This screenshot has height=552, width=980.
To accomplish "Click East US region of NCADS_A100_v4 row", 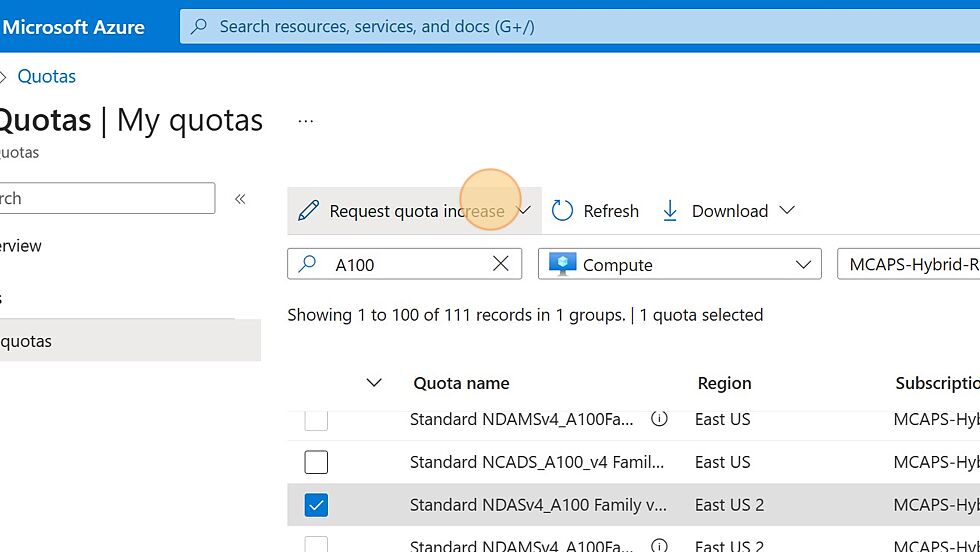I will [x=722, y=462].
